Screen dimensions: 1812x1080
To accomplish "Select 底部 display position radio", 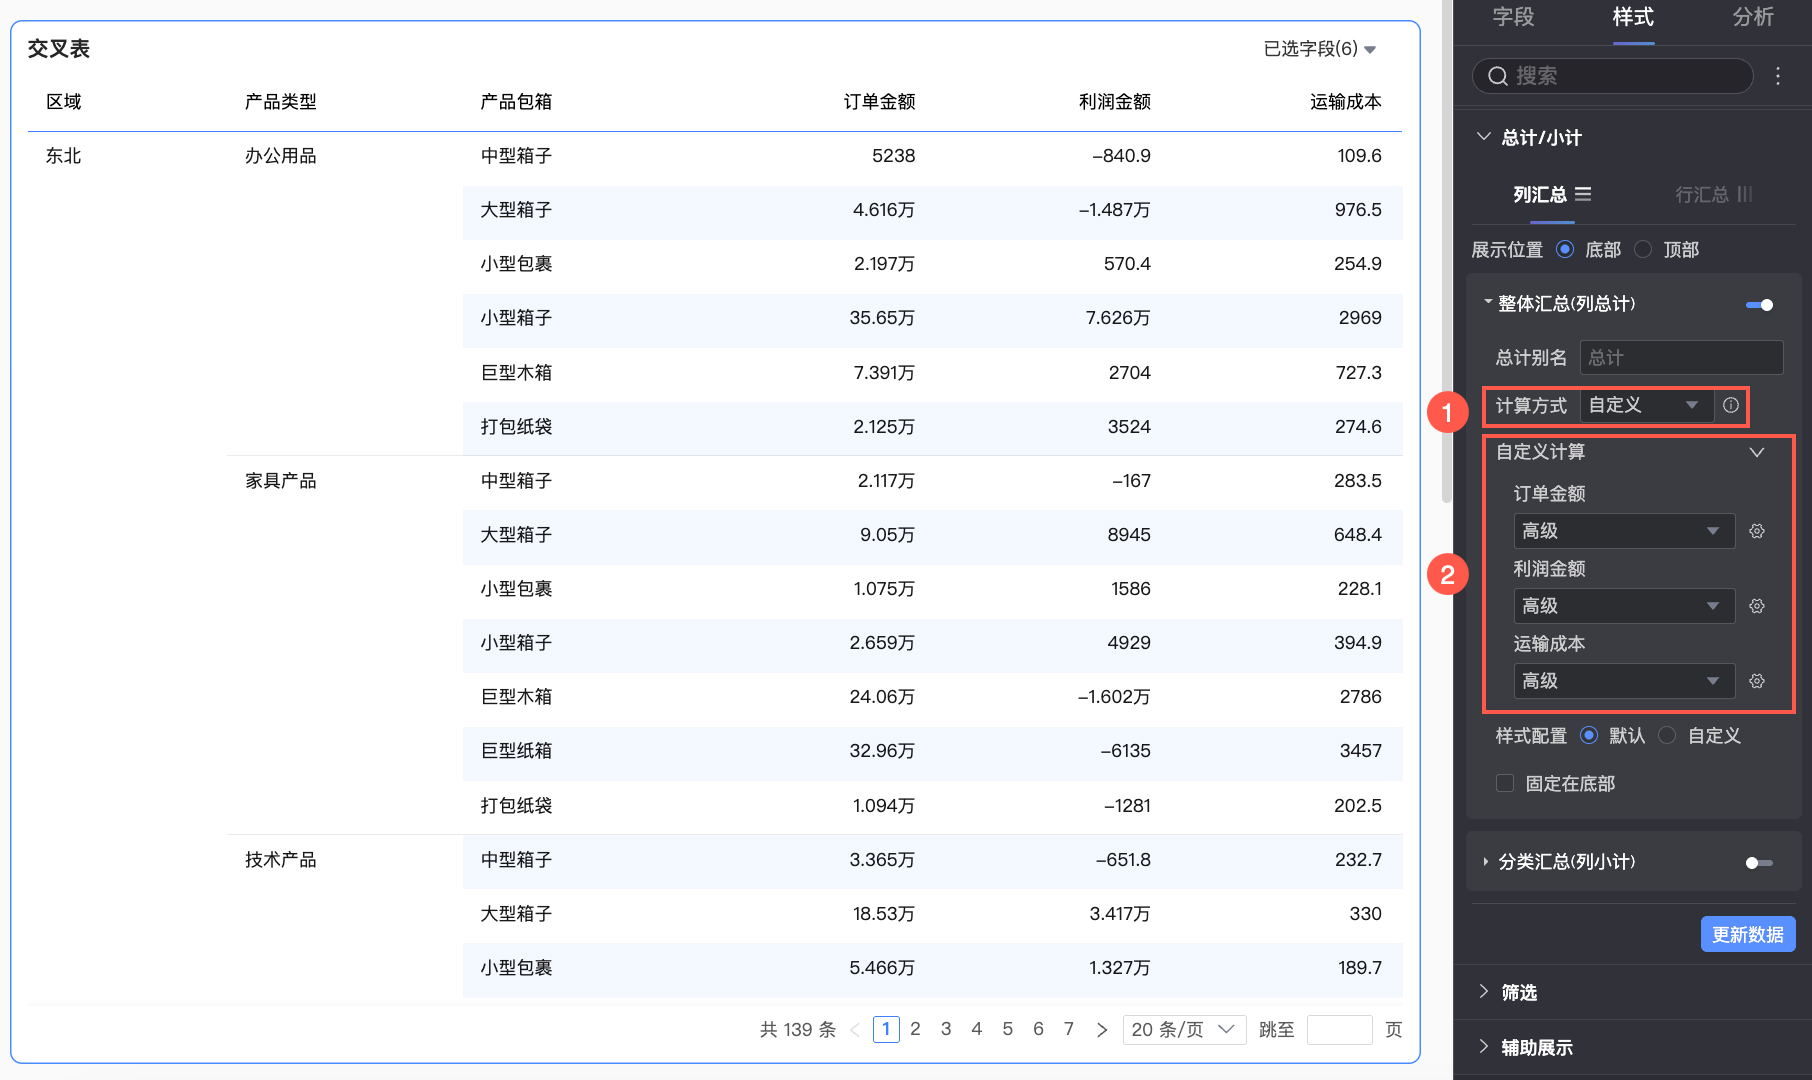I will pyautogui.click(x=1565, y=249).
